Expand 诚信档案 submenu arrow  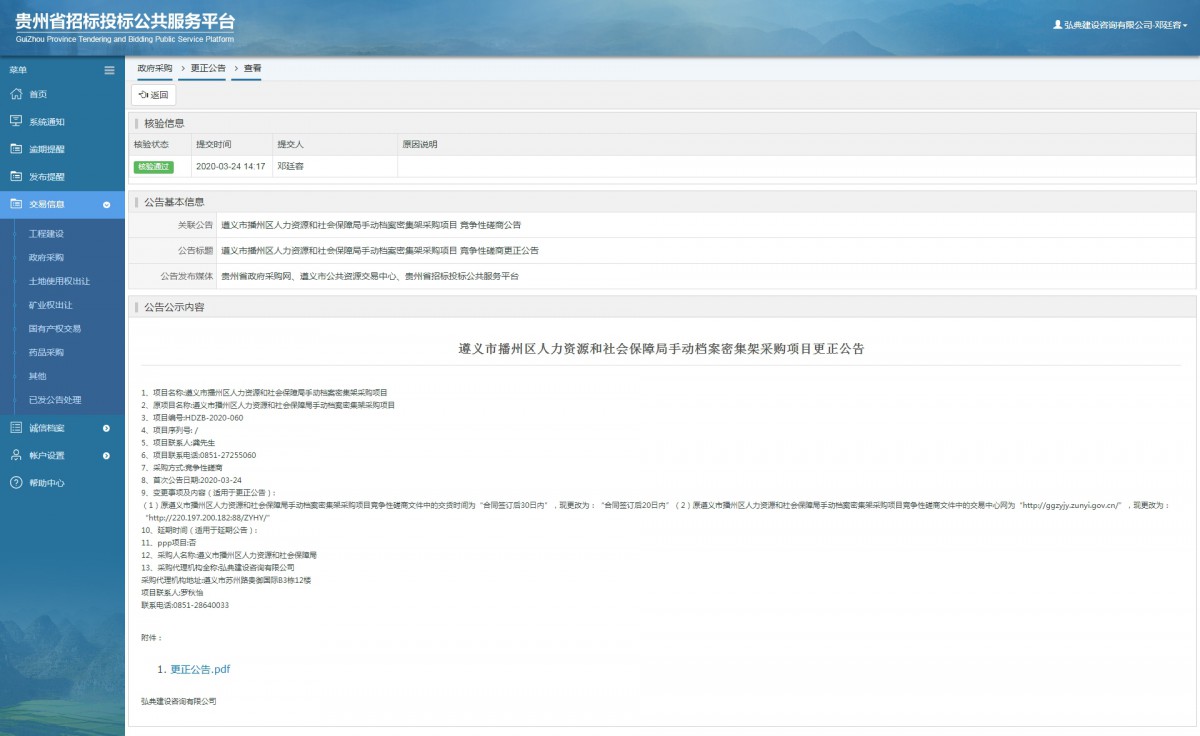(x=107, y=428)
